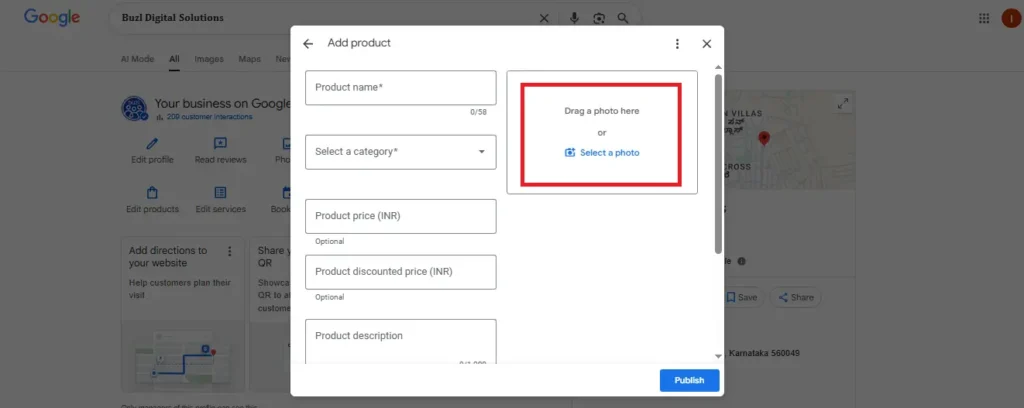Open Read reviews
This screenshot has height=408, width=1024.
tap(221, 151)
